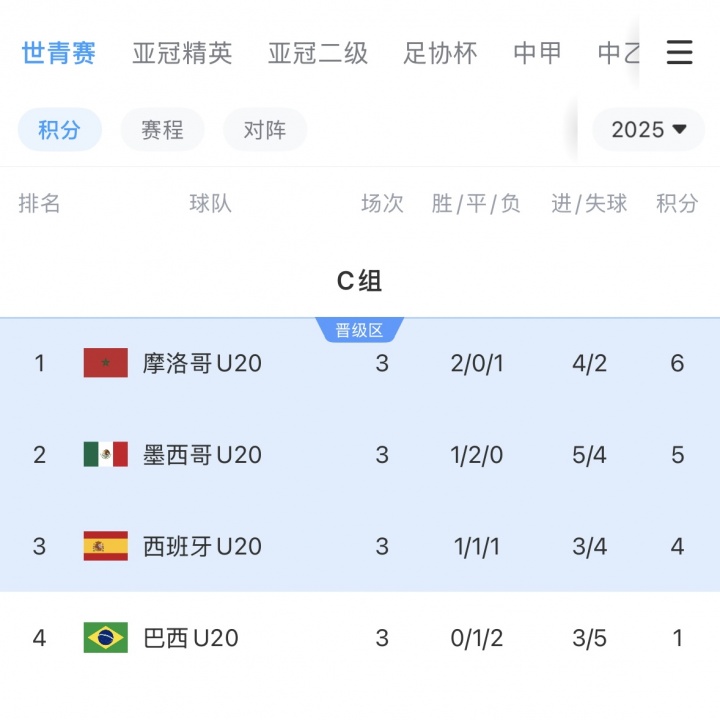Open 墨西哥U20 team page
Viewport: 720px width, 720px height.
202,455
